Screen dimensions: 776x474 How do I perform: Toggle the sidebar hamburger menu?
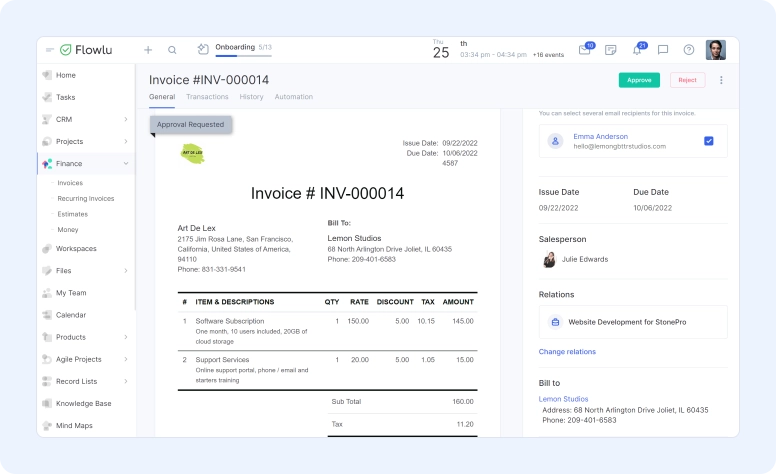(50, 49)
